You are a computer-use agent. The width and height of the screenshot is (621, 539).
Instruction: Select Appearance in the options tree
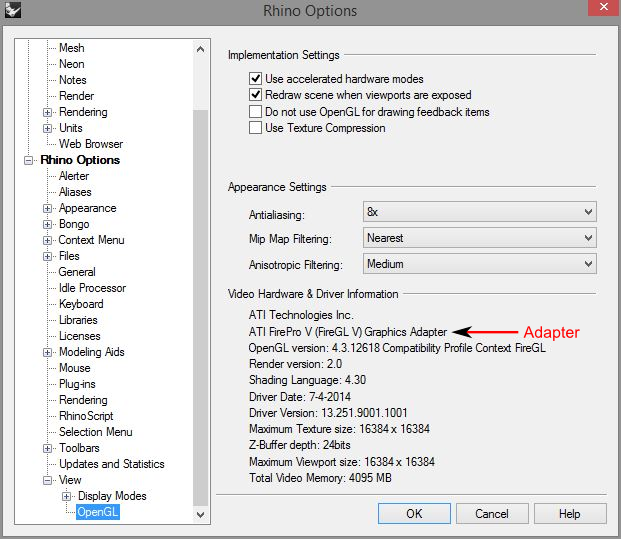coord(88,208)
